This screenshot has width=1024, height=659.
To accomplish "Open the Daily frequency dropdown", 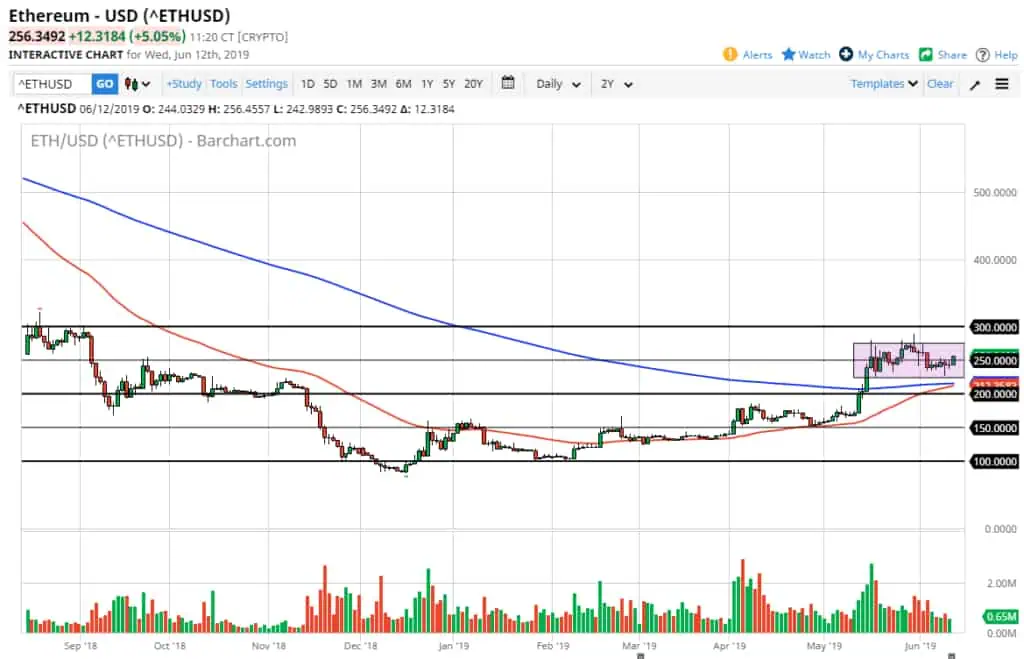I will pos(558,84).
